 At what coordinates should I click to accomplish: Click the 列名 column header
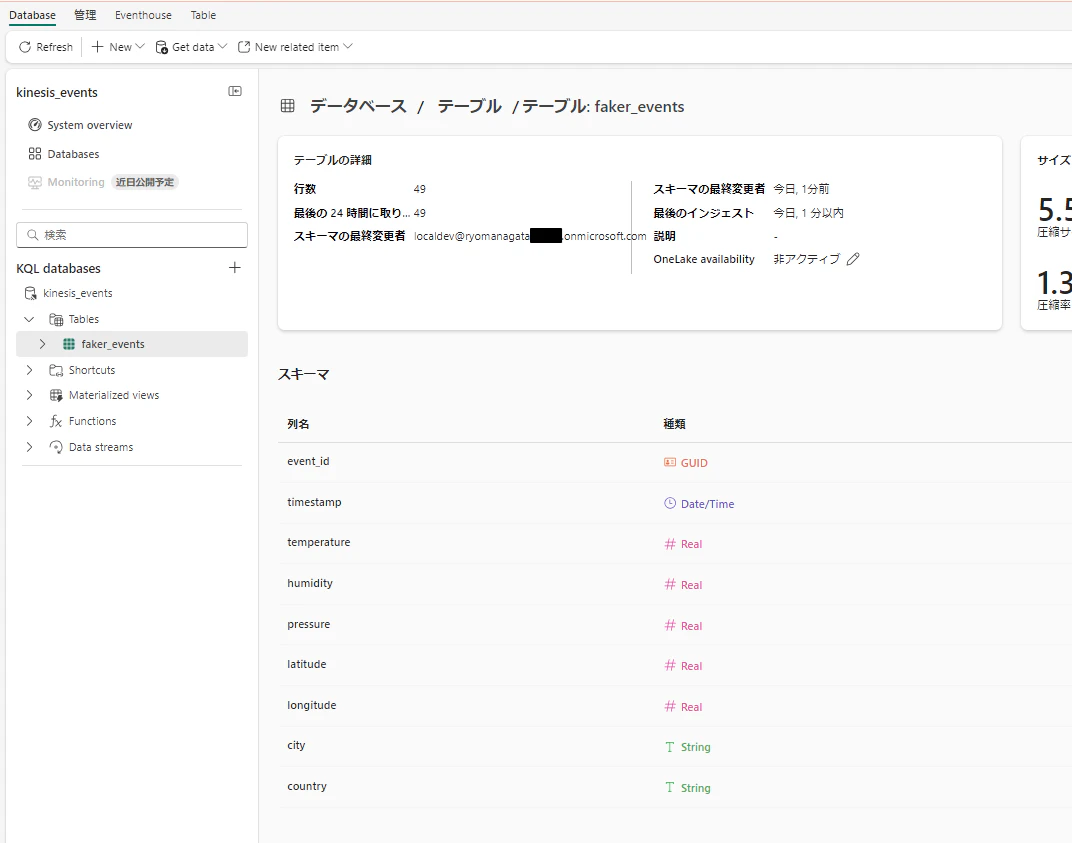click(298, 424)
